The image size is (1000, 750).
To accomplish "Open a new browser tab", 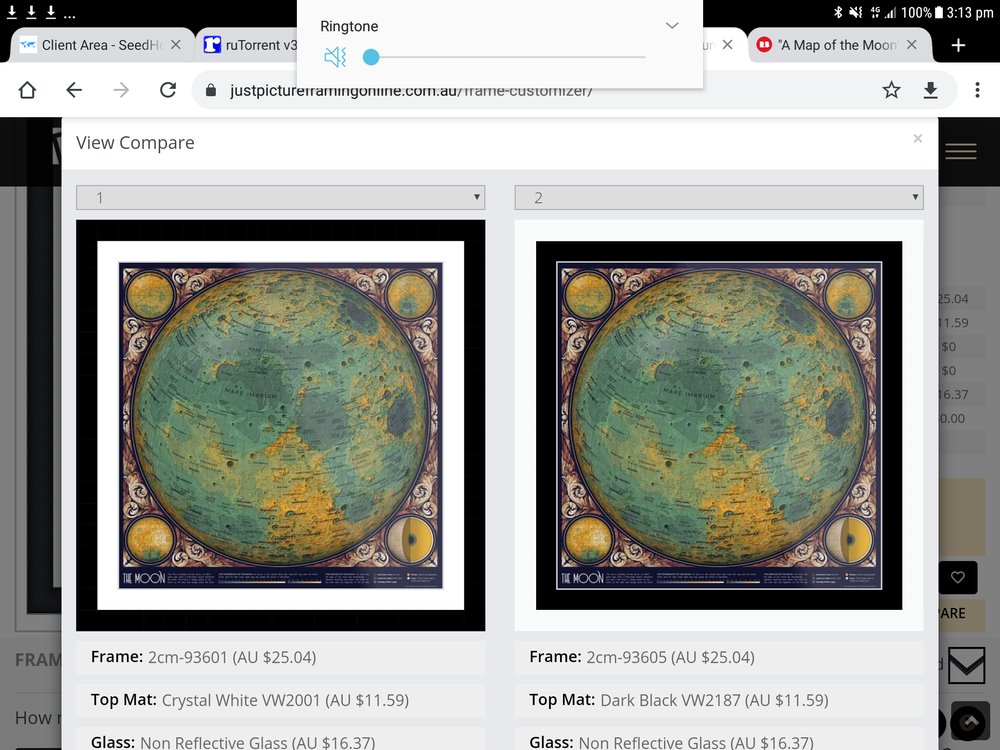I will click(x=958, y=45).
